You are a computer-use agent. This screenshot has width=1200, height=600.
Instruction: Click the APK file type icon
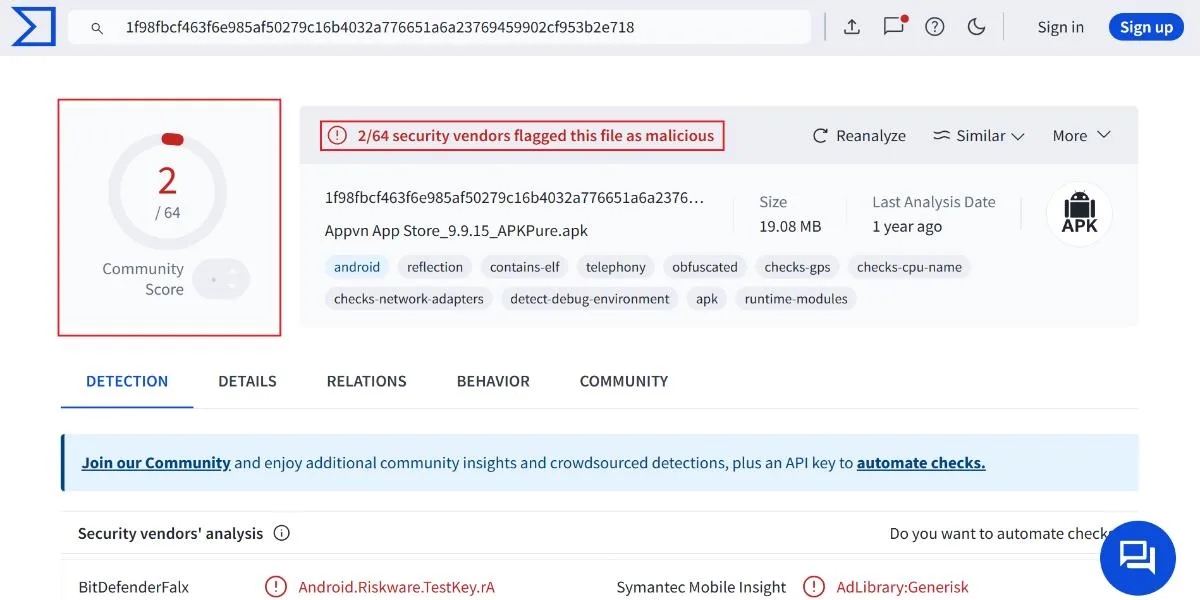(x=1079, y=214)
